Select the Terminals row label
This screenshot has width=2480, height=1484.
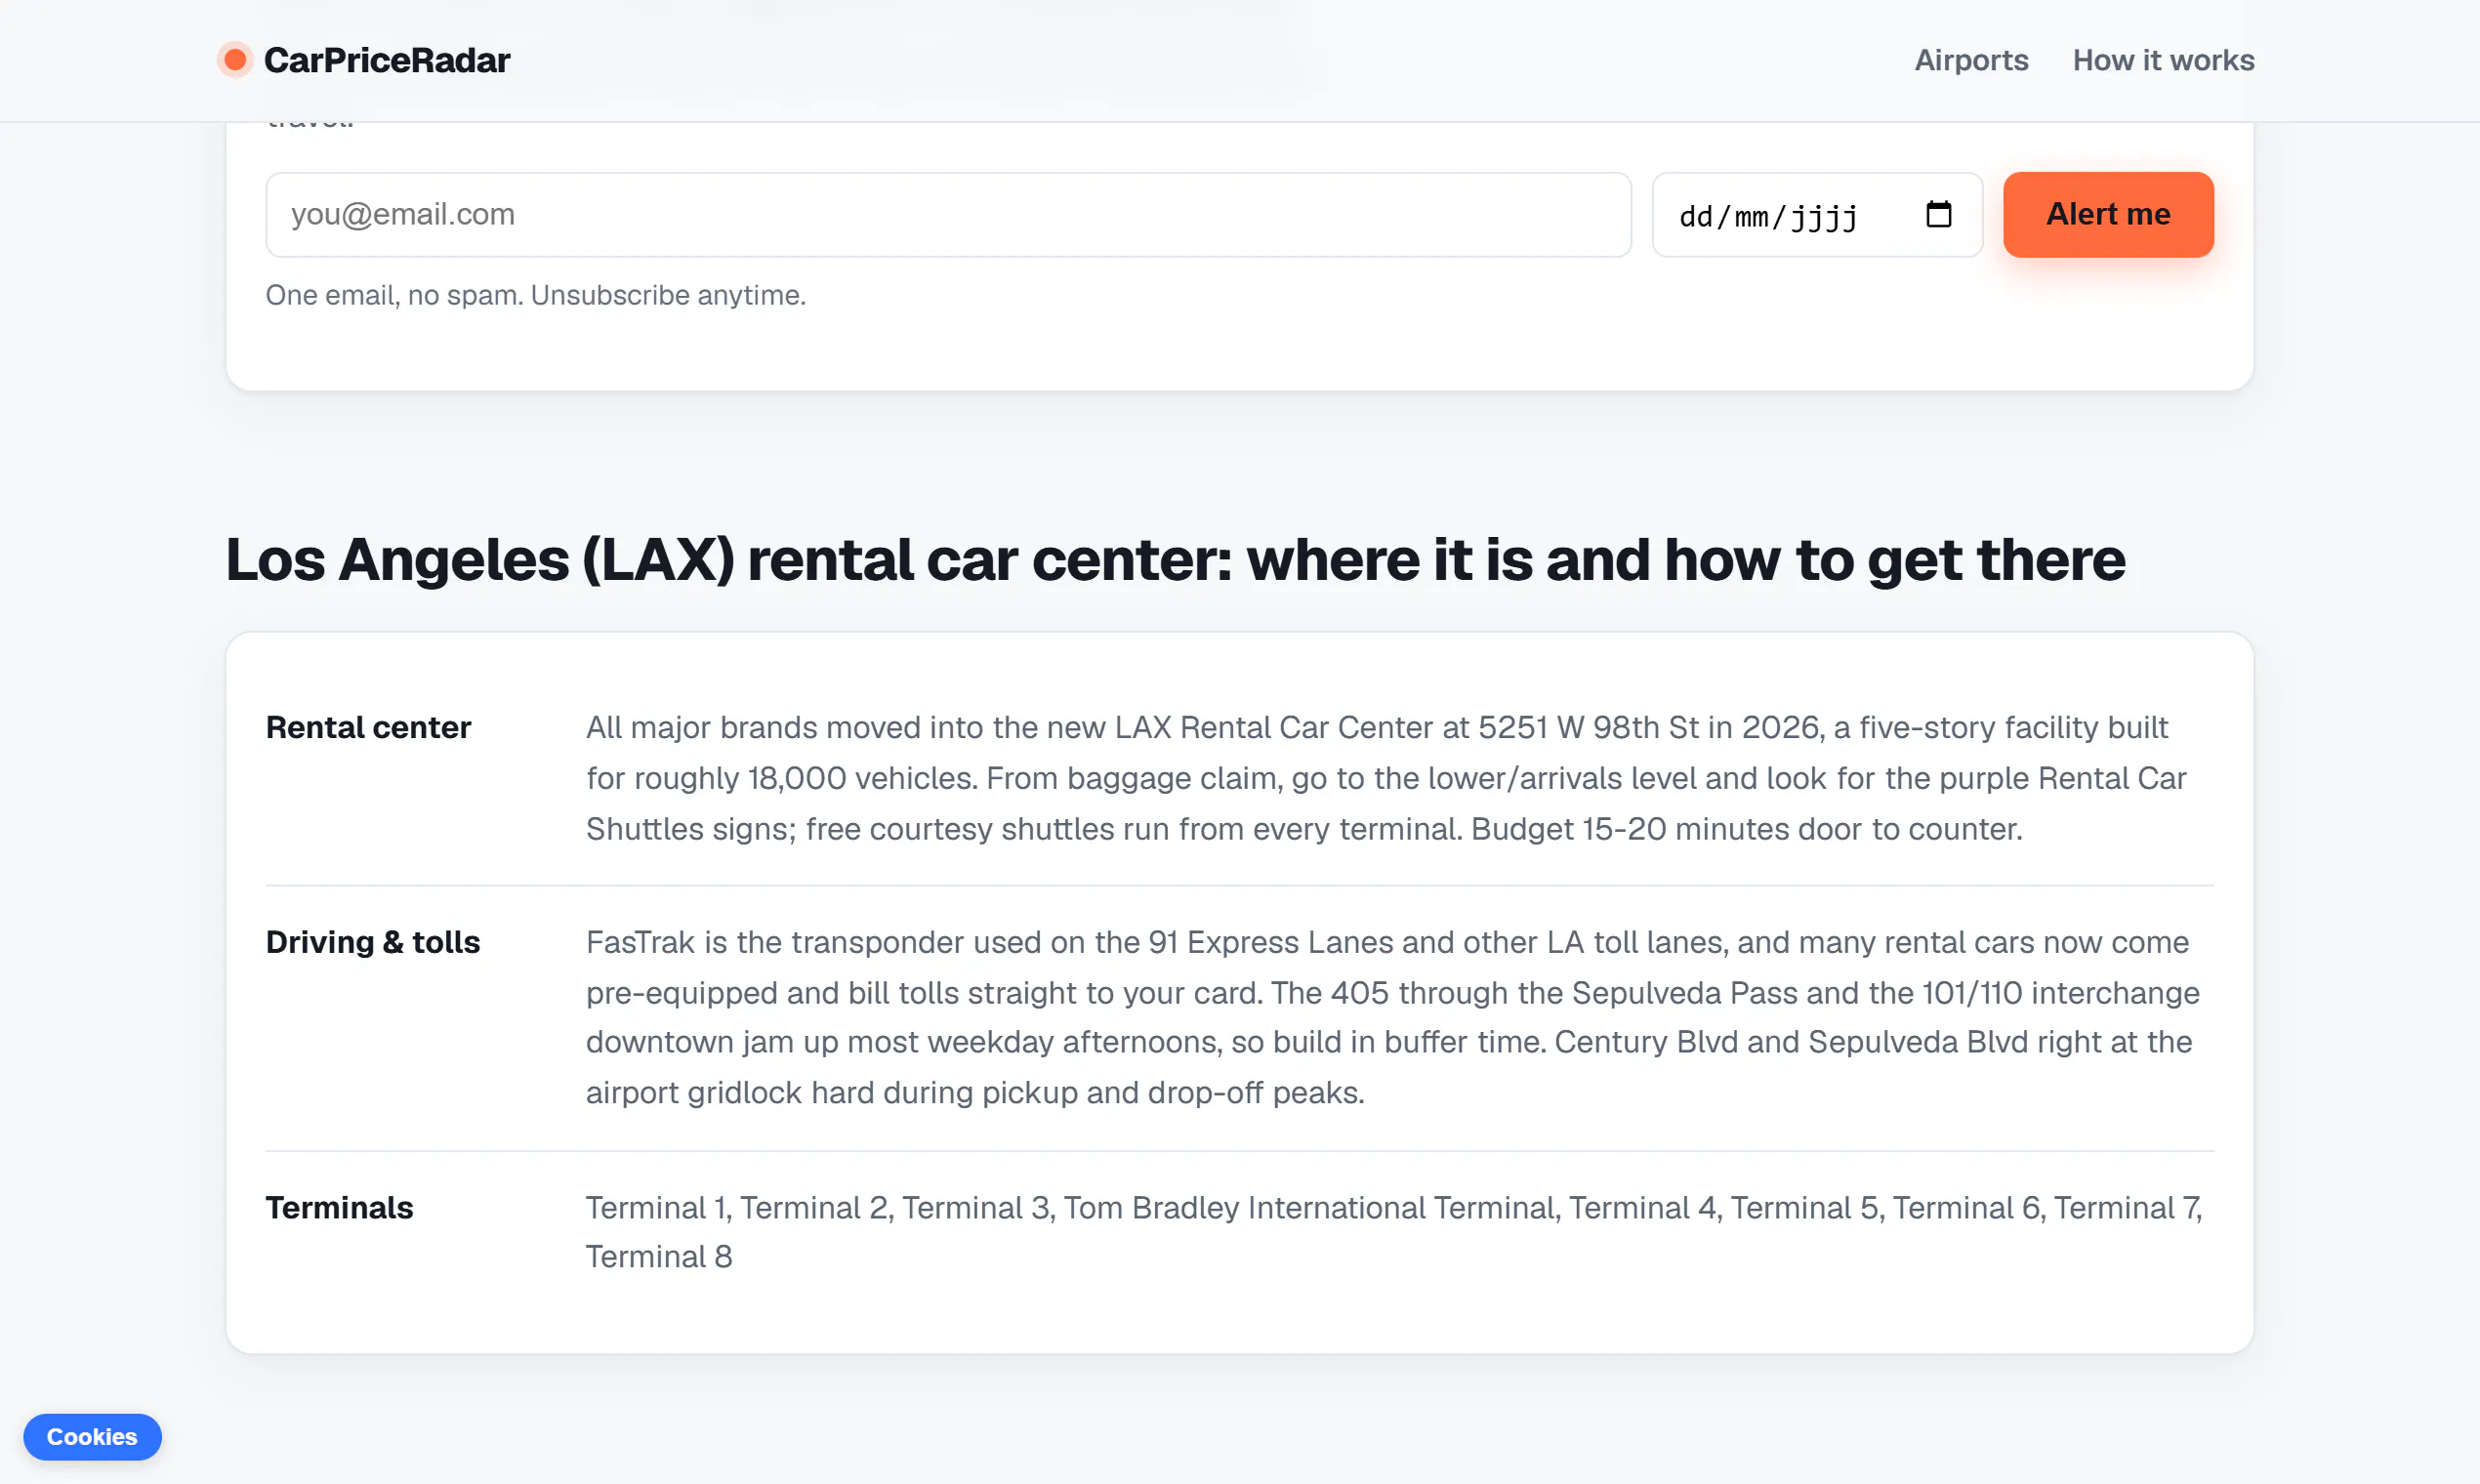click(x=339, y=1207)
